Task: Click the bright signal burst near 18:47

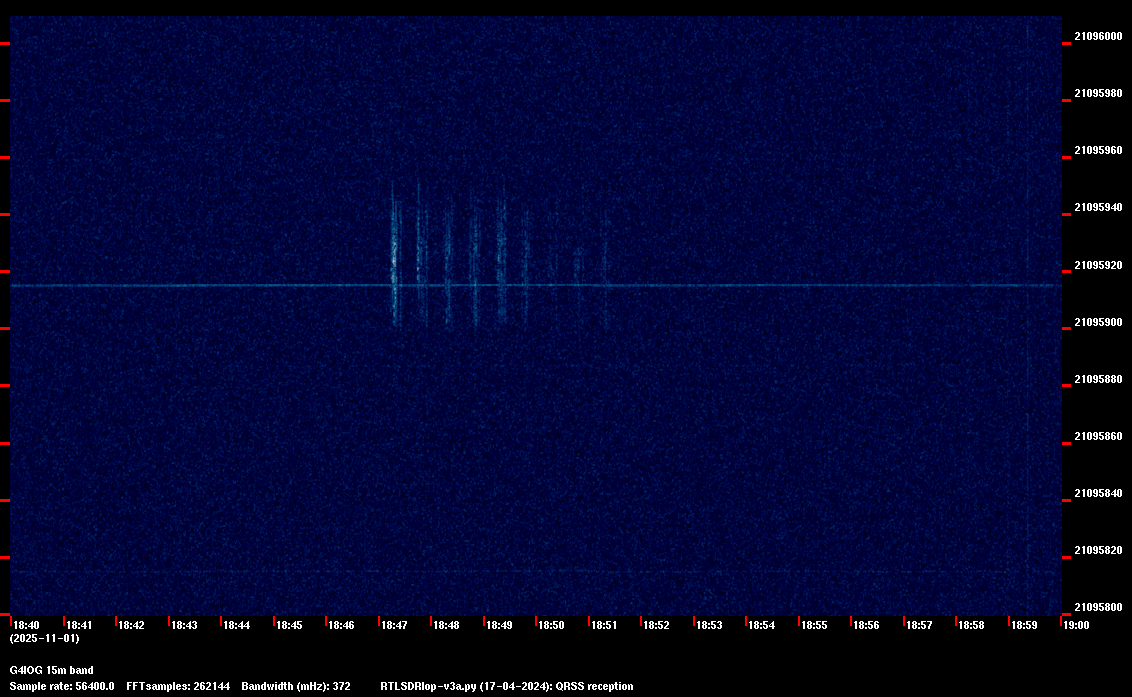Action: (x=395, y=254)
